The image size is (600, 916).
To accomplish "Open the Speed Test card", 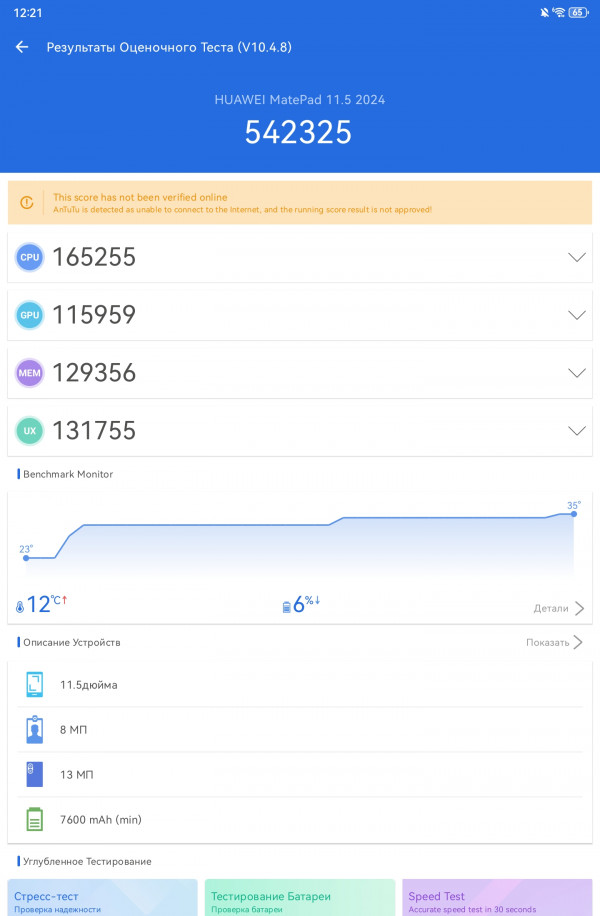I will (x=497, y=898).
